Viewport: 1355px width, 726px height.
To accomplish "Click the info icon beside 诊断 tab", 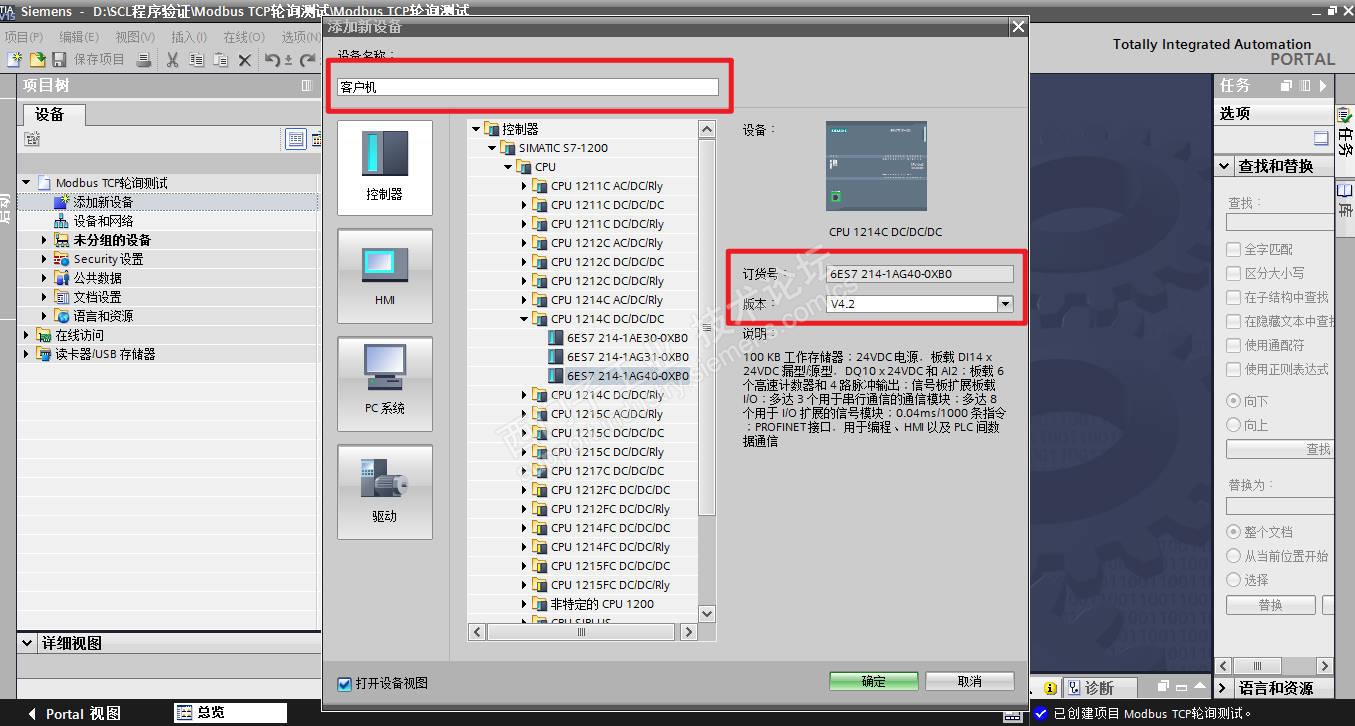I will (1050, 688).
